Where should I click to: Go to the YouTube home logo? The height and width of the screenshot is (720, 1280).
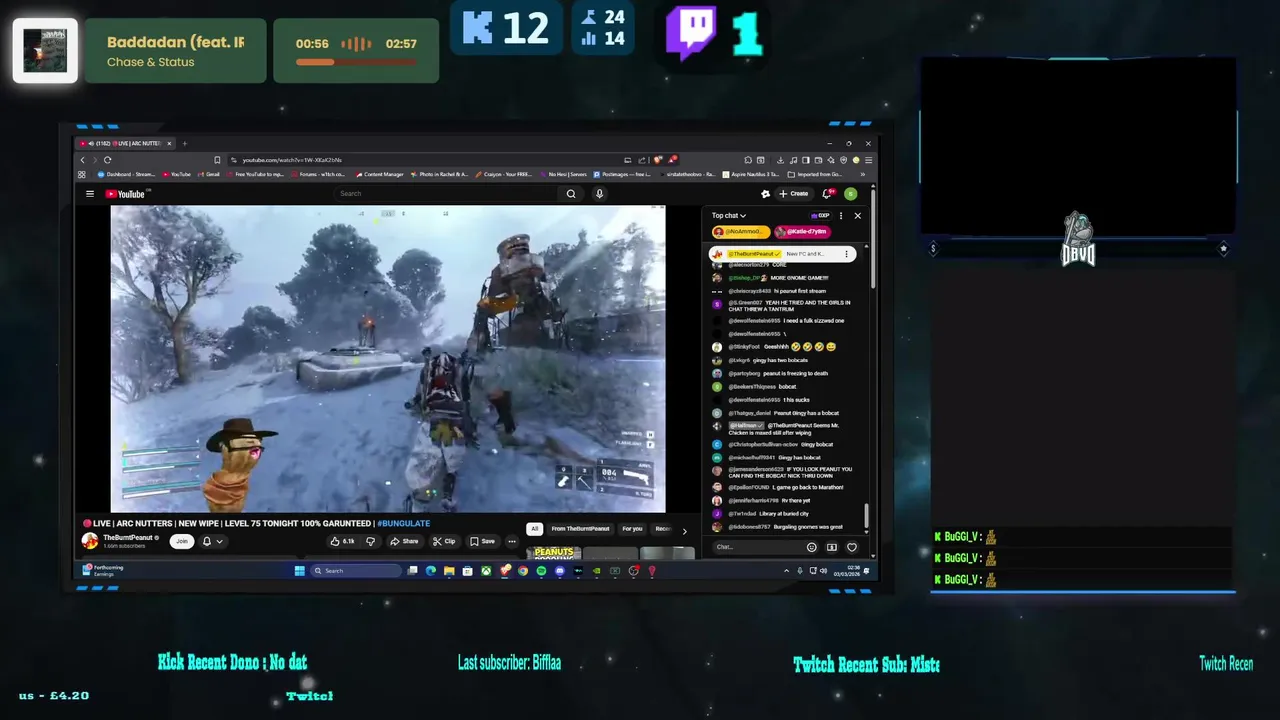127,194
